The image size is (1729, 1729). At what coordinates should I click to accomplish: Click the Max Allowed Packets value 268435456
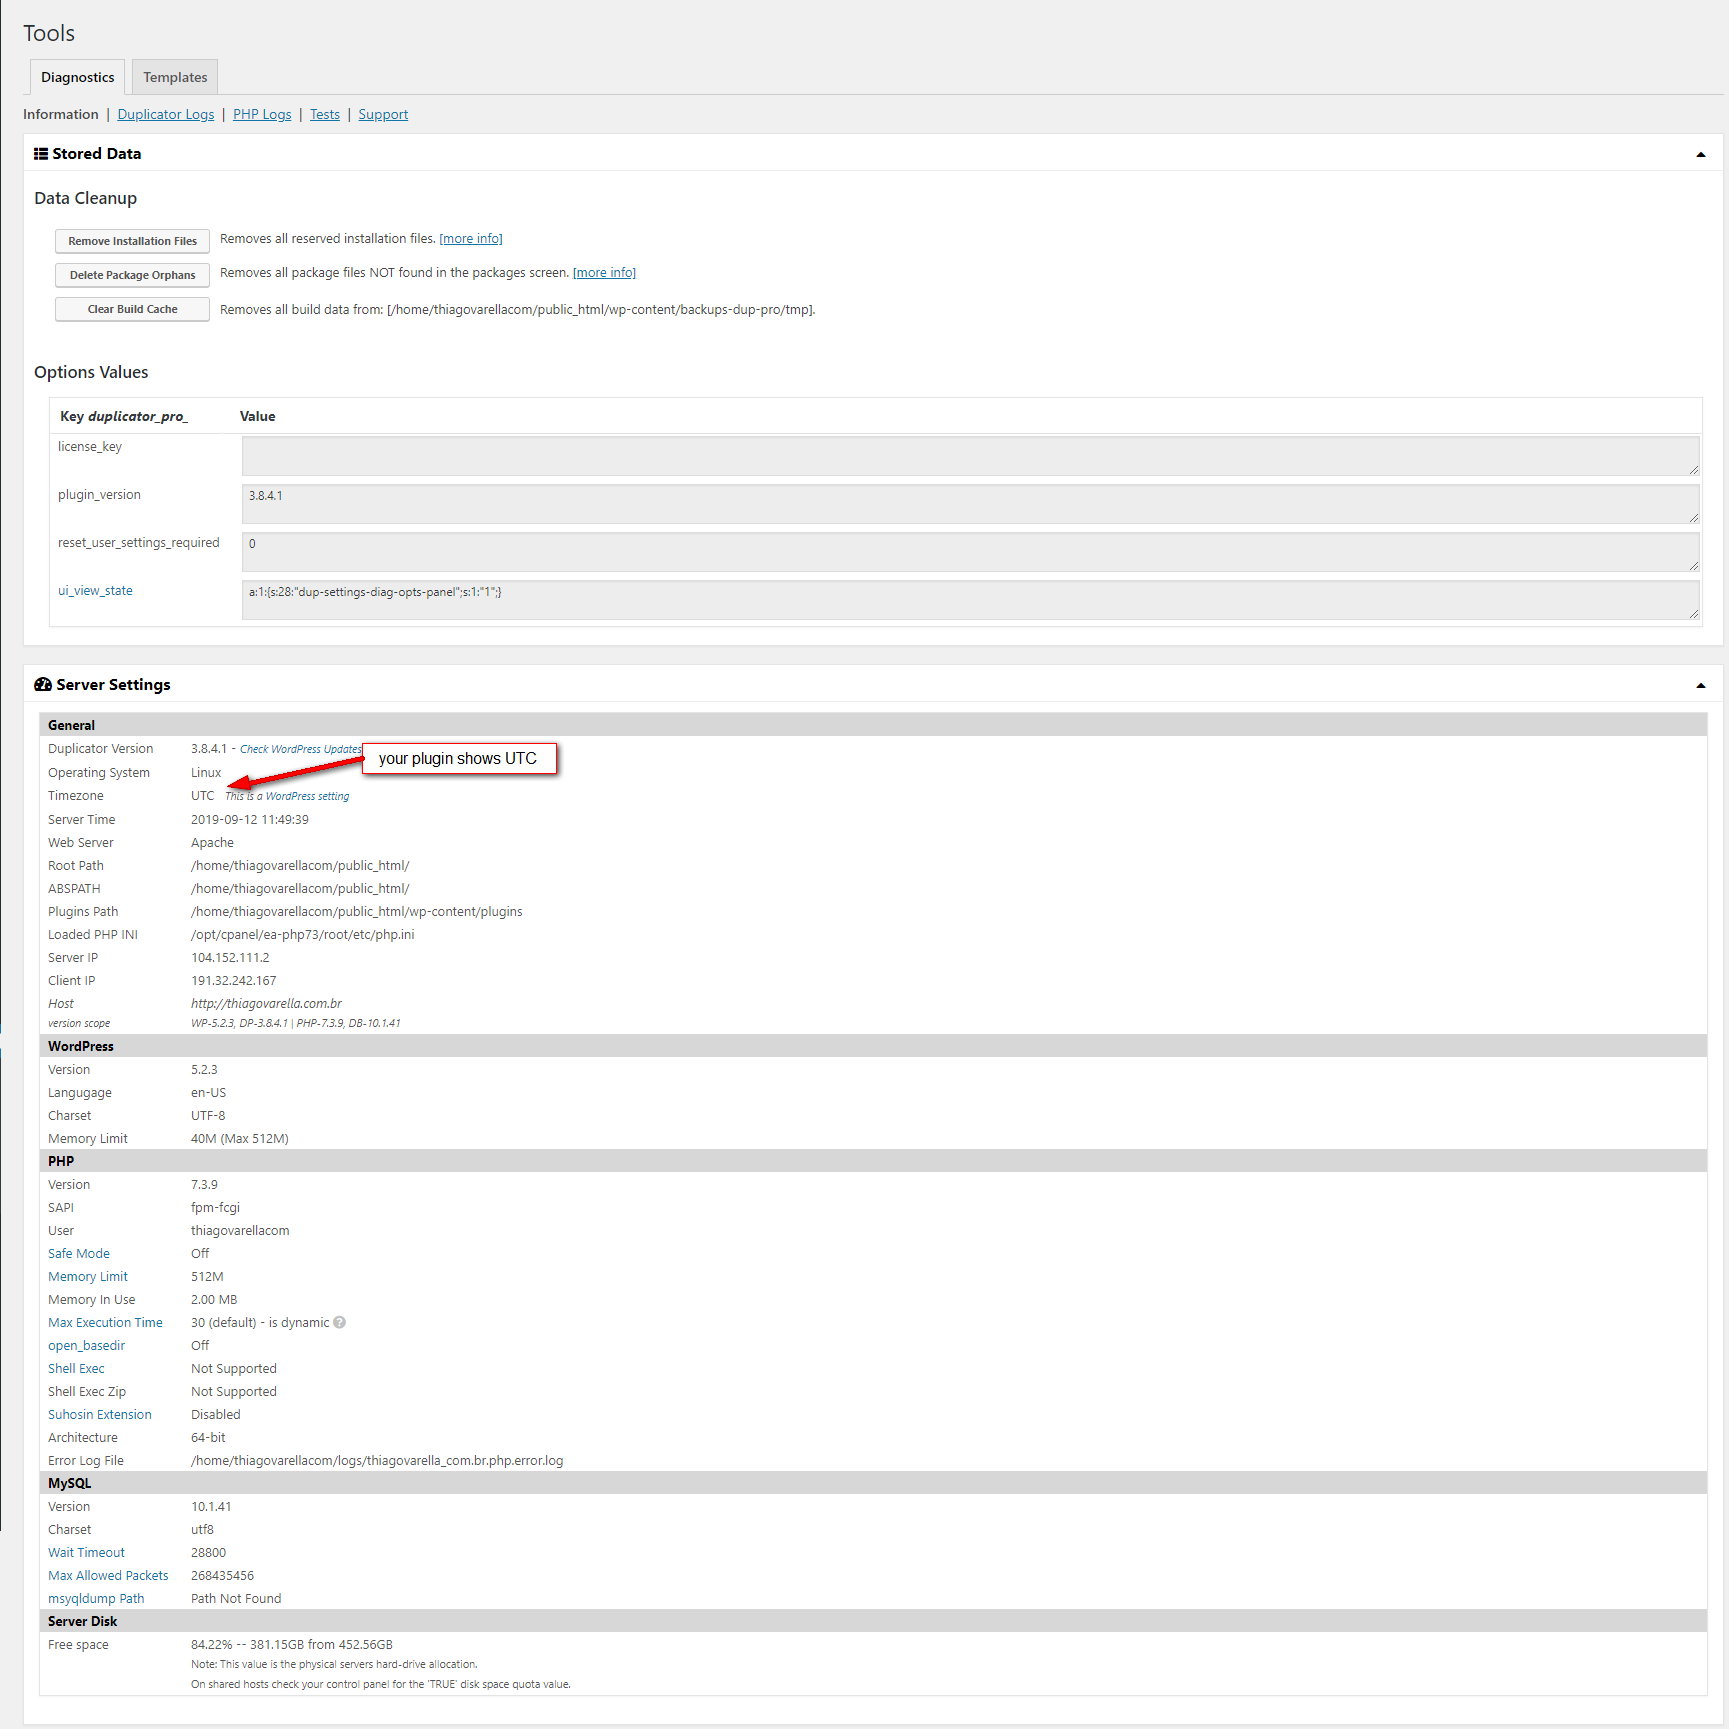coord(223,1576)
